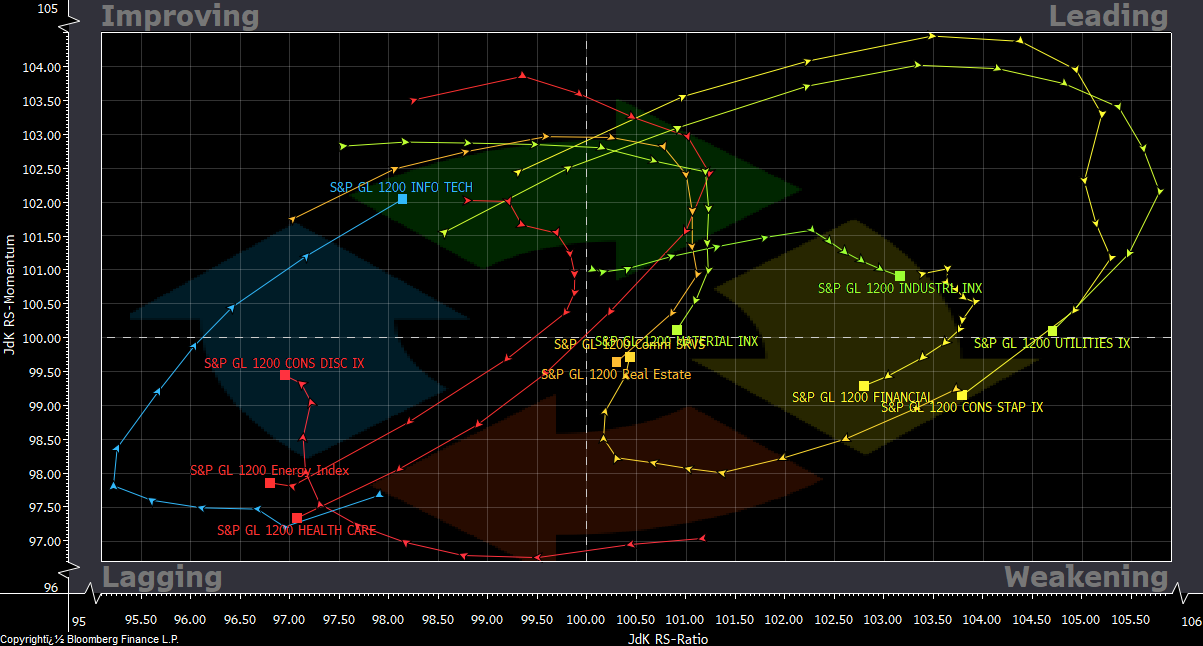Select the red HEALTH CARE square marker
Screen dimensions: 1203x646
pyautogui.click(x=297, y=518)
